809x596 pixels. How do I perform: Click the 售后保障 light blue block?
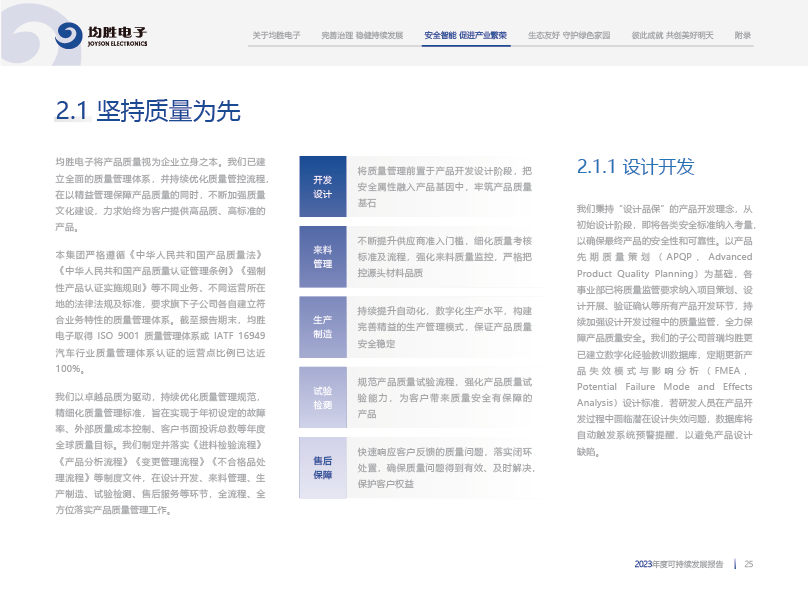(322, 468)
